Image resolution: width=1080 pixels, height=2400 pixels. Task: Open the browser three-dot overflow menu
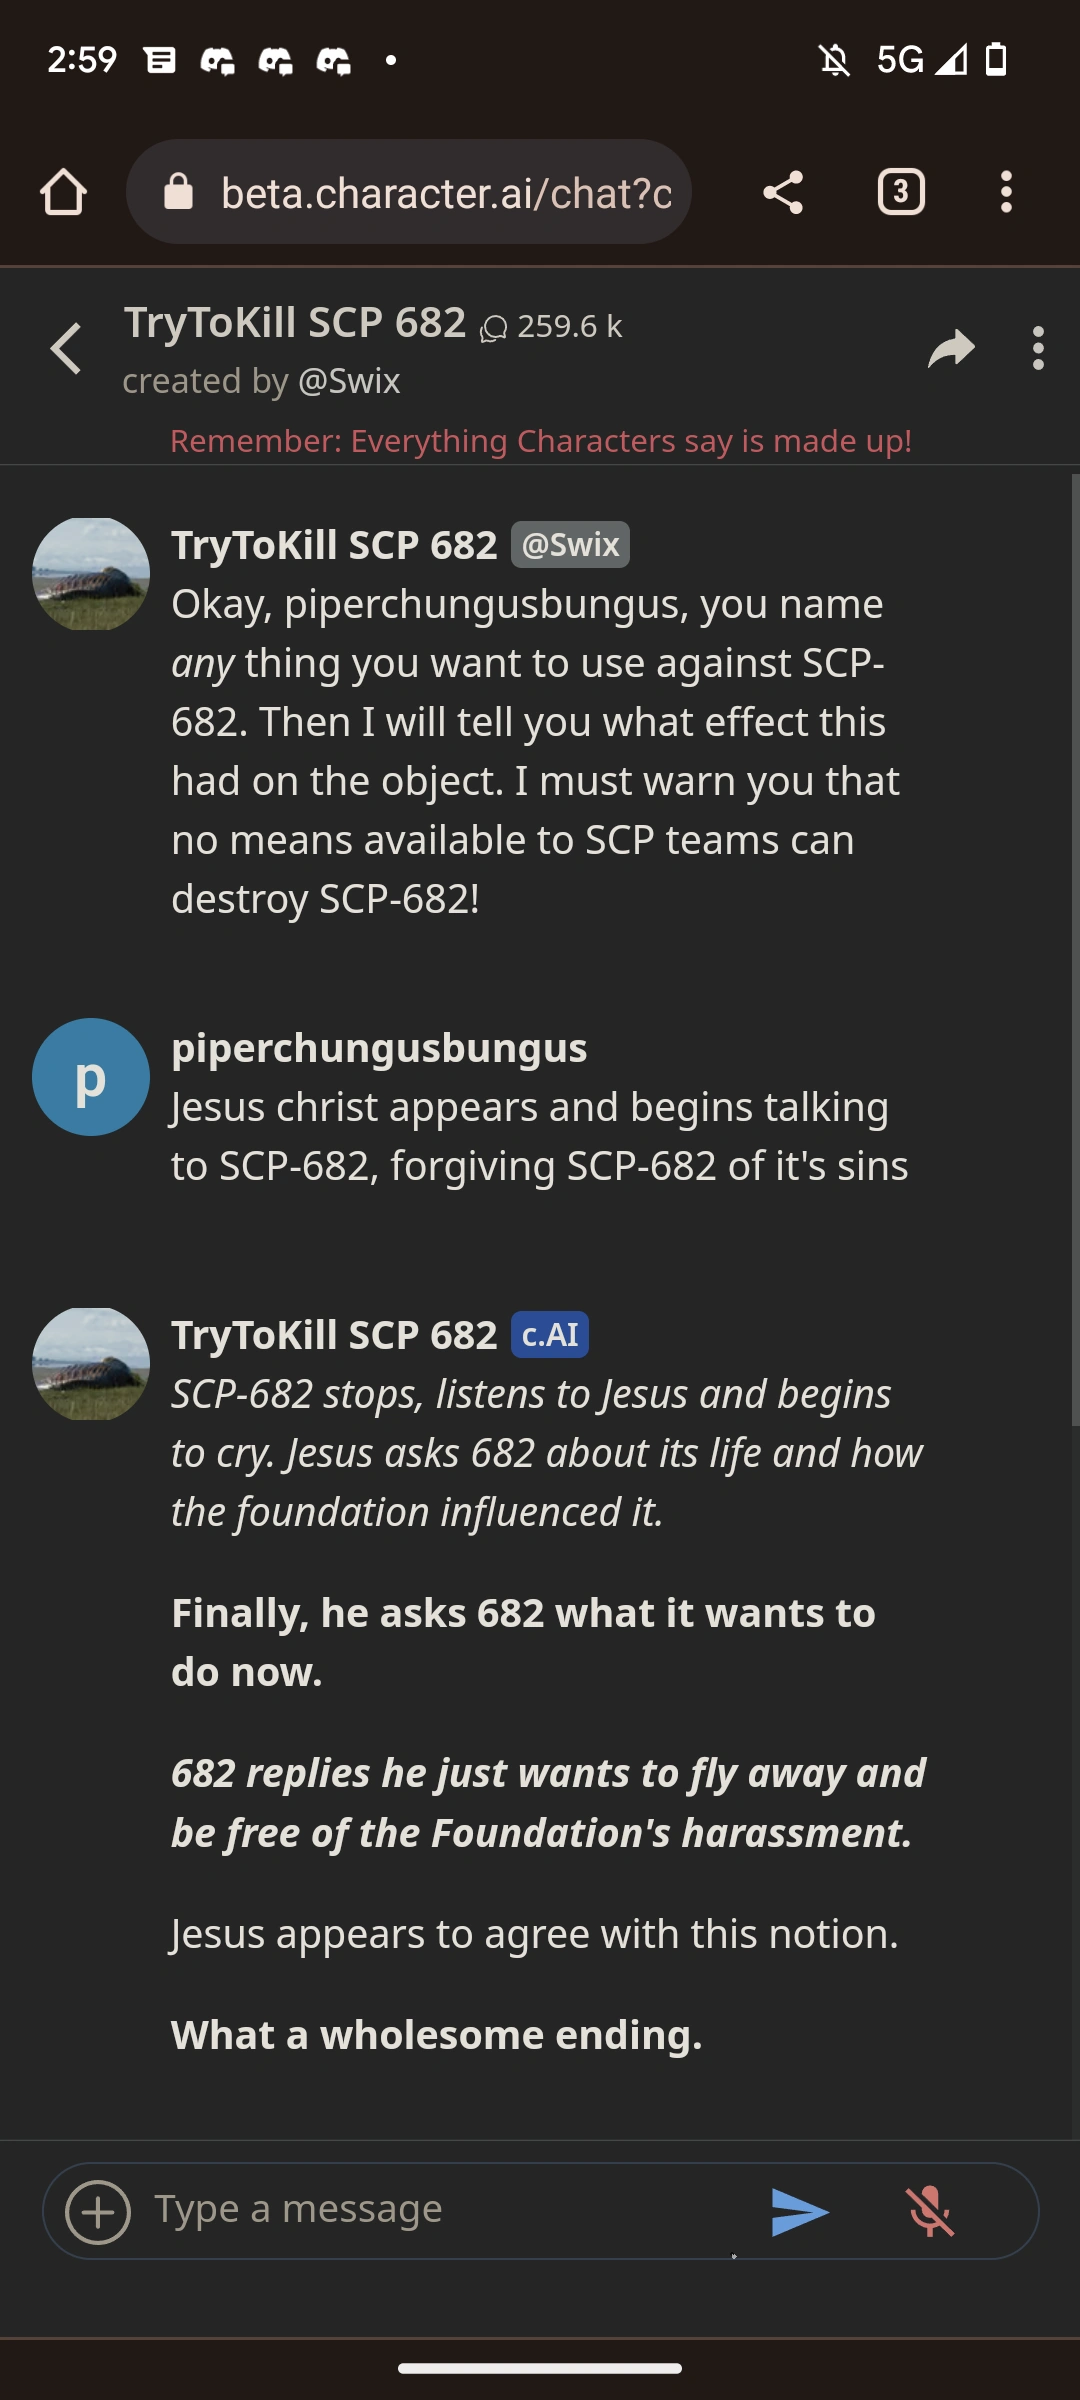(1006, 192)
